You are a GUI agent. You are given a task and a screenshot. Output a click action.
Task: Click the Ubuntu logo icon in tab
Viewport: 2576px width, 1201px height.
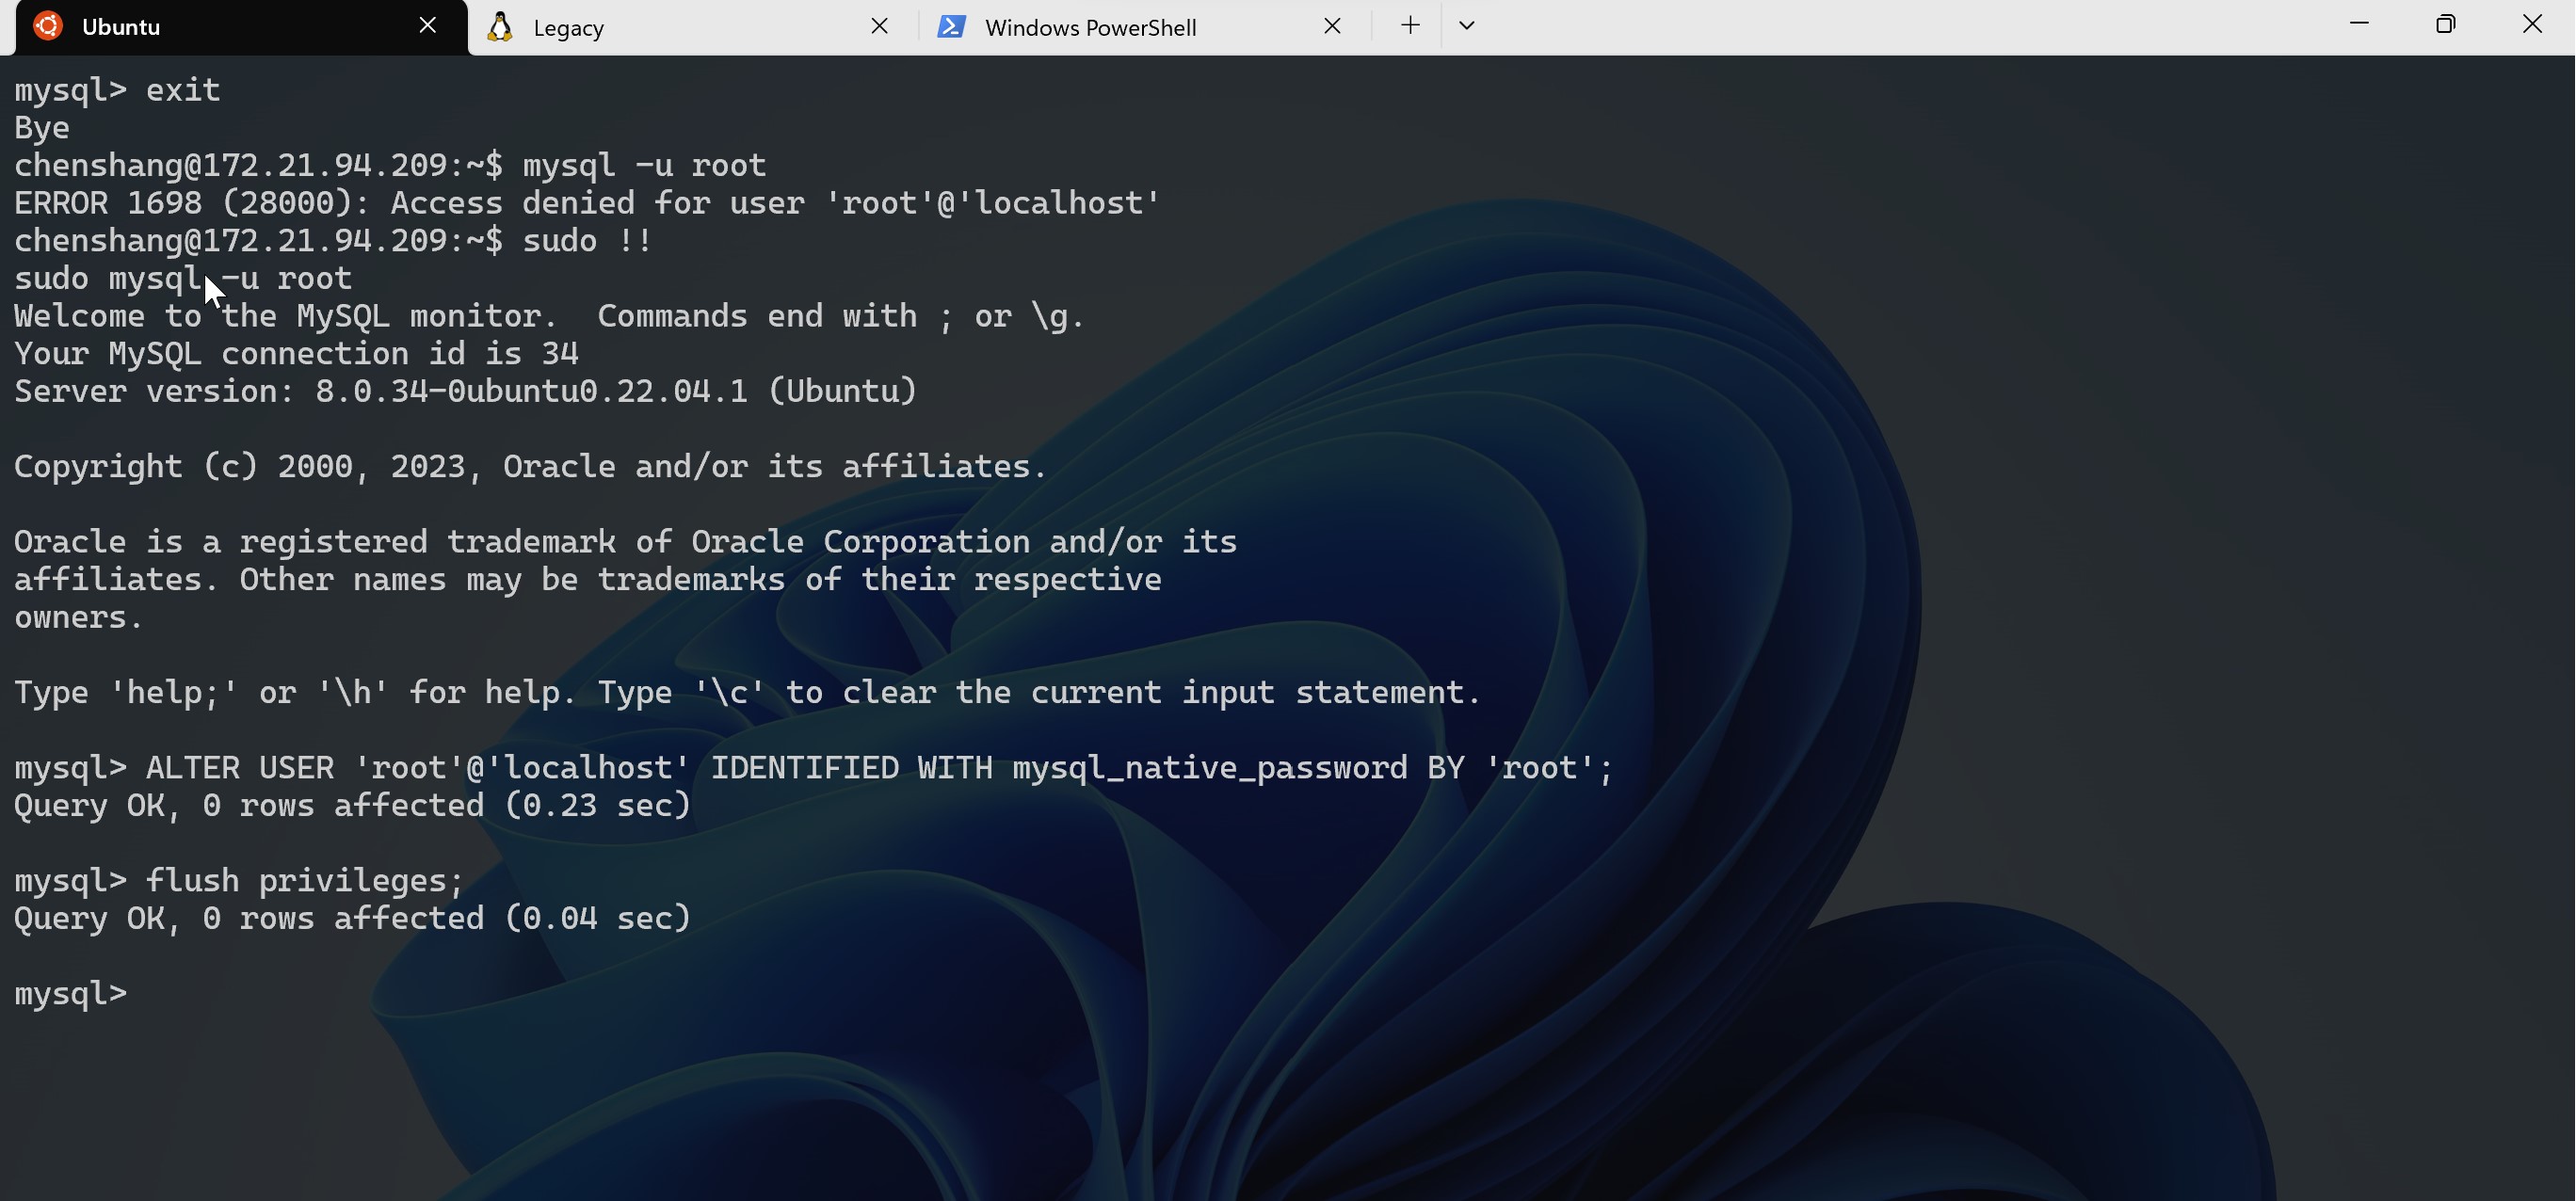click(48, 26)
